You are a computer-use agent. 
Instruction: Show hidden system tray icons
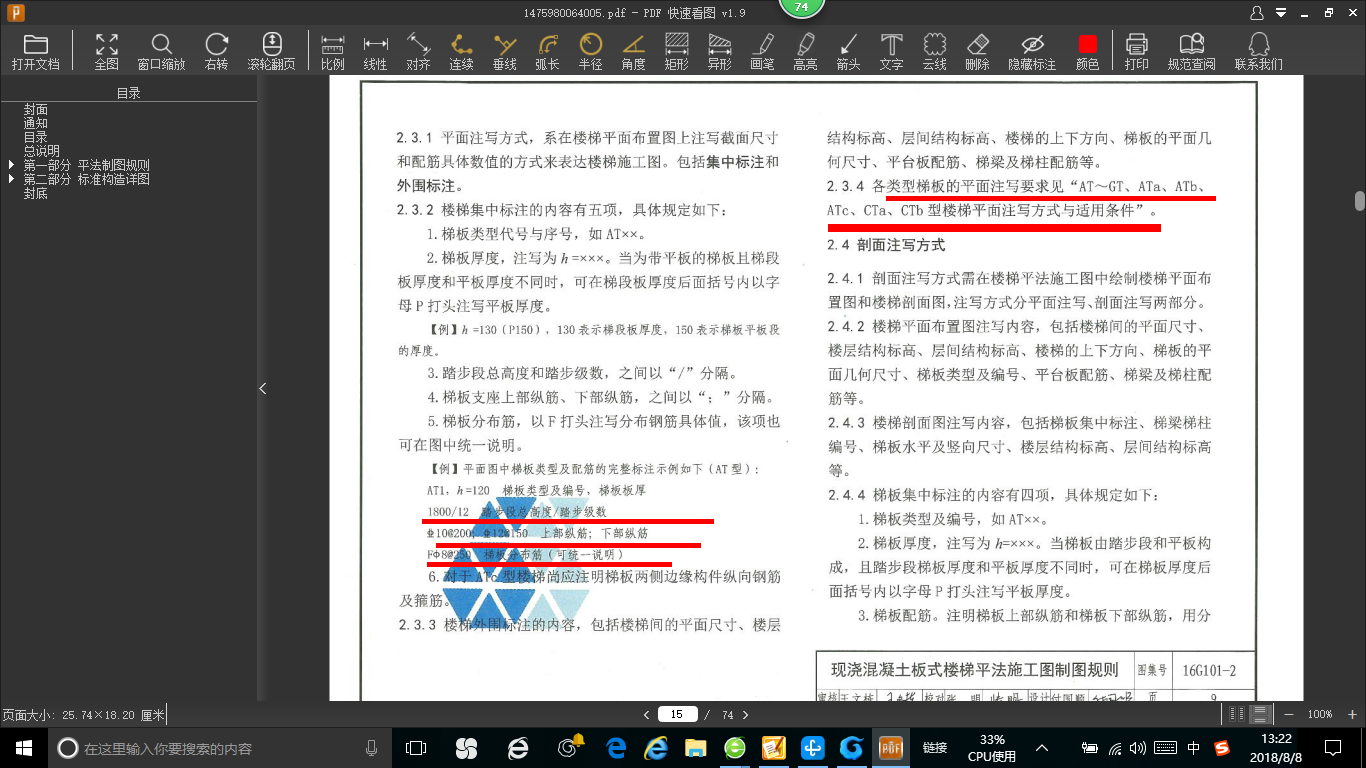pyautogui.click(x=1042, y=747)
